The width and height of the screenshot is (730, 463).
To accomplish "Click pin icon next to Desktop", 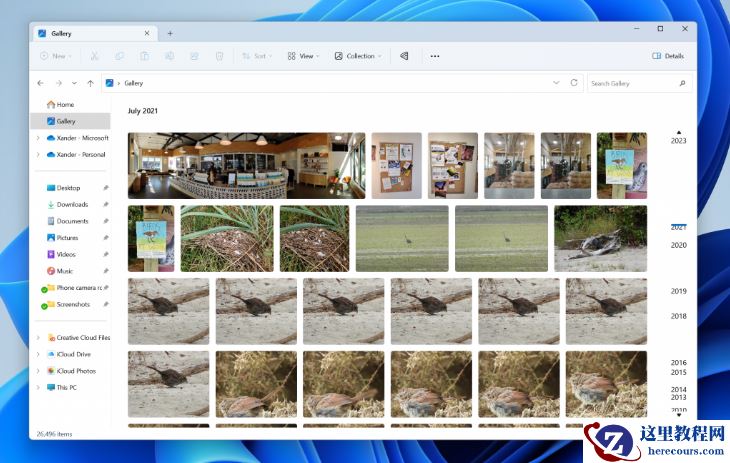I will [x=106, y=188].
